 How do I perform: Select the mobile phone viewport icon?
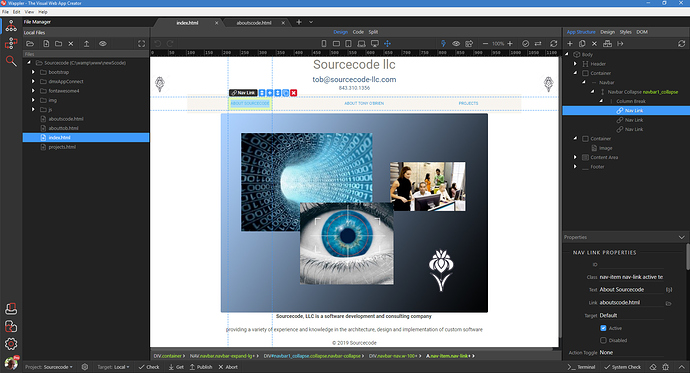coord(324,44)
